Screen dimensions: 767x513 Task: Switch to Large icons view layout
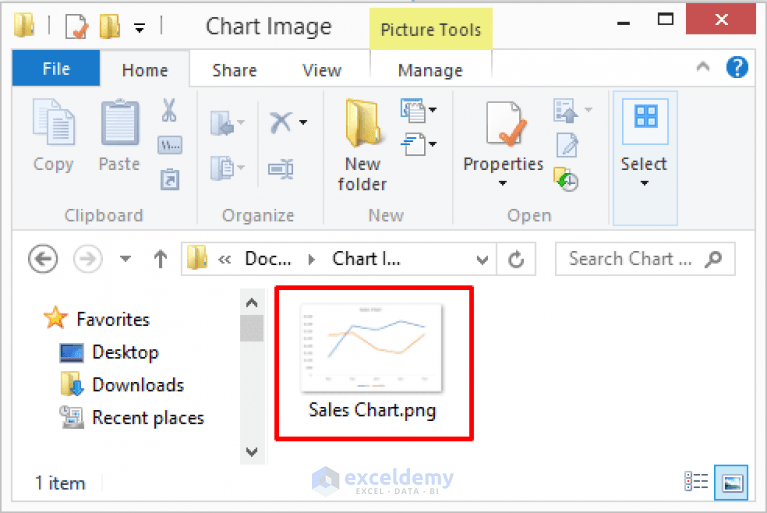733,481
